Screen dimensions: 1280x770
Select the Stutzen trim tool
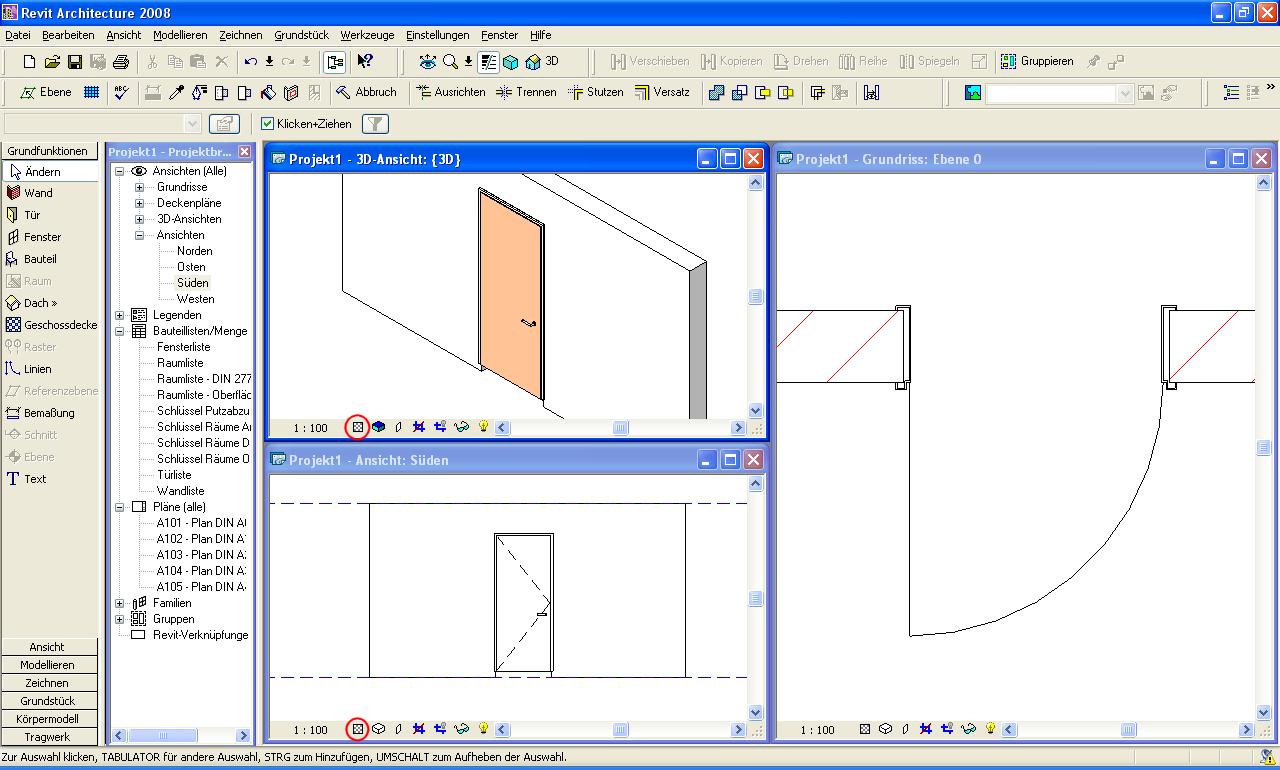coord(595,92)
